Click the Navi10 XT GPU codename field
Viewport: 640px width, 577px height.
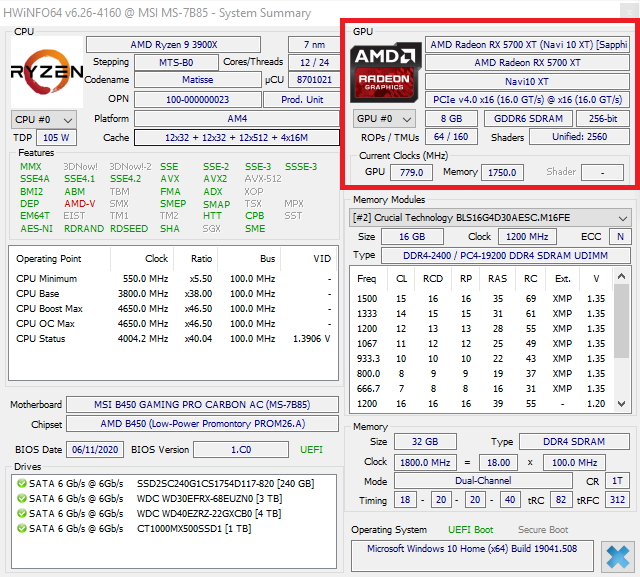click(x=527, y=82)
